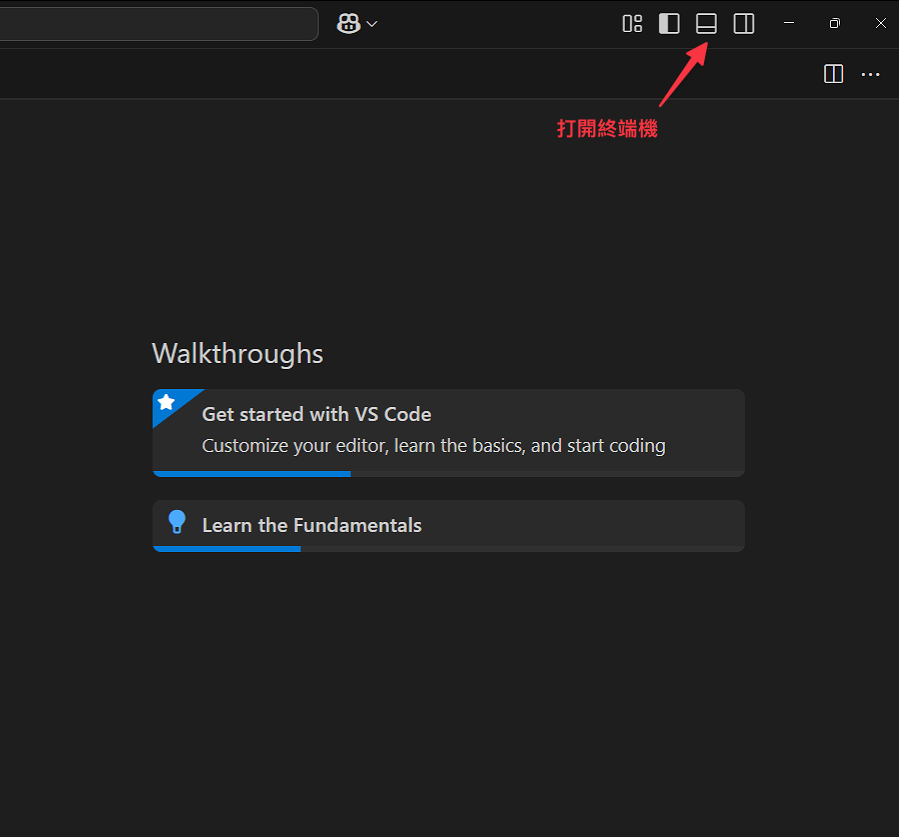Open the More Actions ellipsis menu
The width and height of the screenshot is (899, 837).
(x=870, y=75)
